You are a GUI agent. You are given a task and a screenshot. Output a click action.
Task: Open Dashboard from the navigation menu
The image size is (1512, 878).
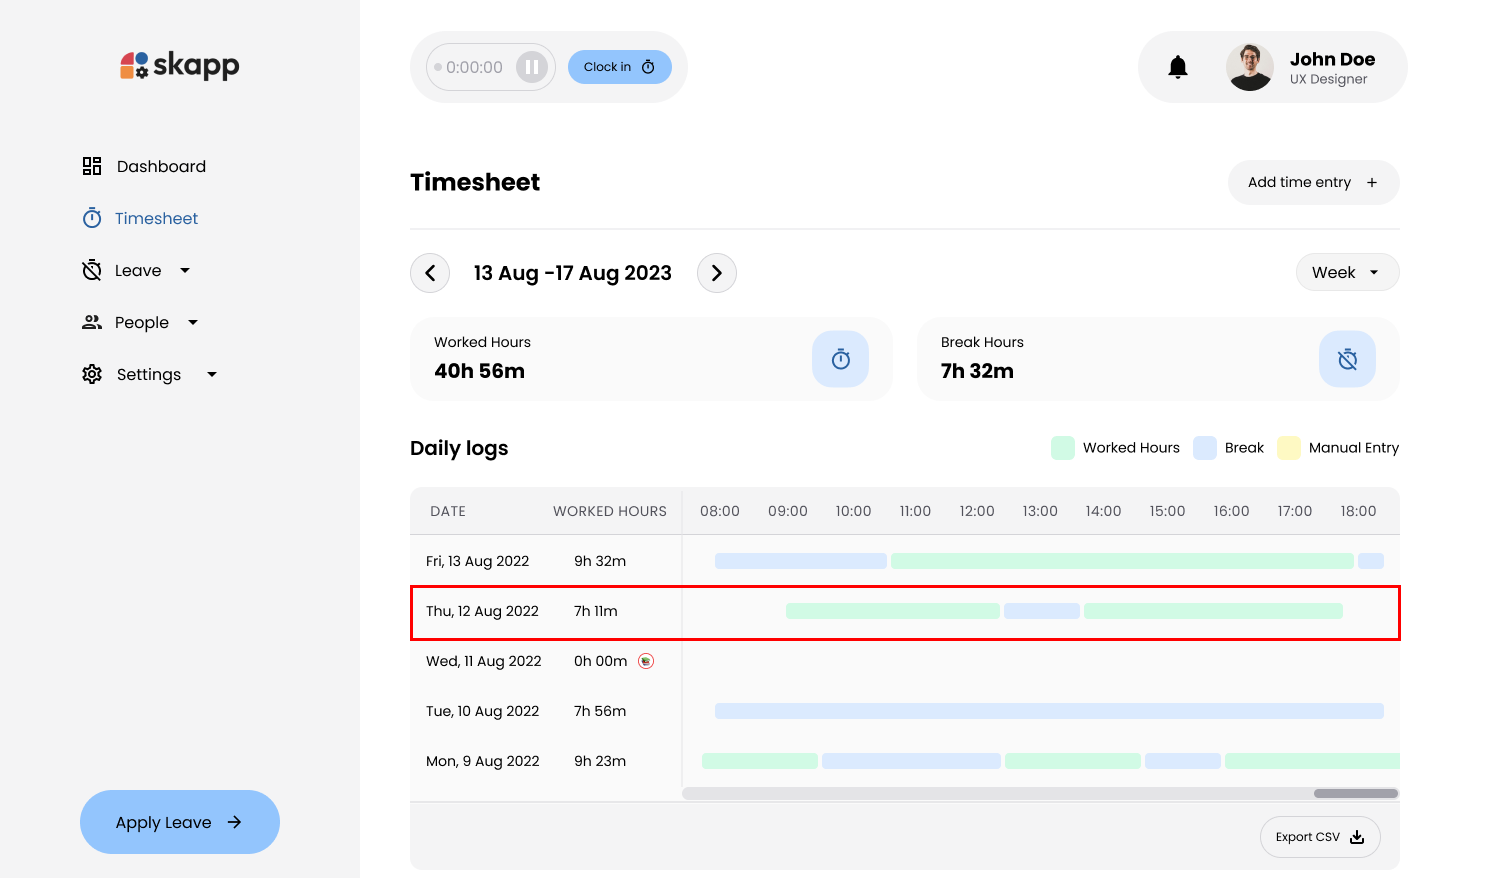click(161, 166)
